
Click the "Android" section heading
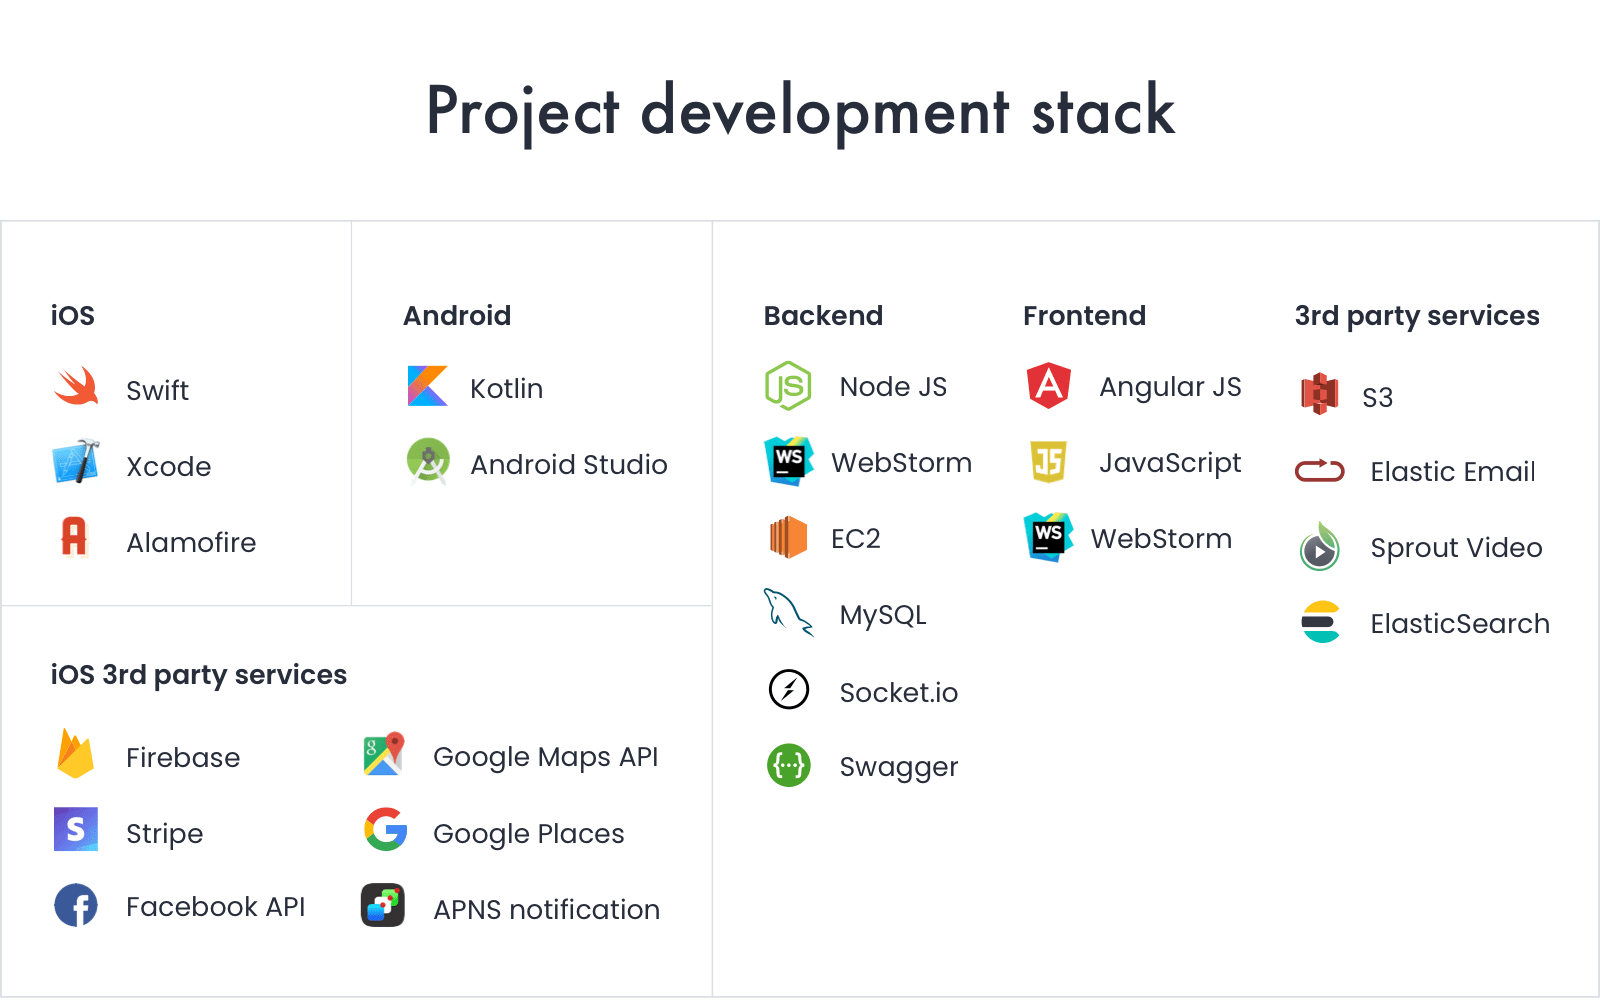457,315
